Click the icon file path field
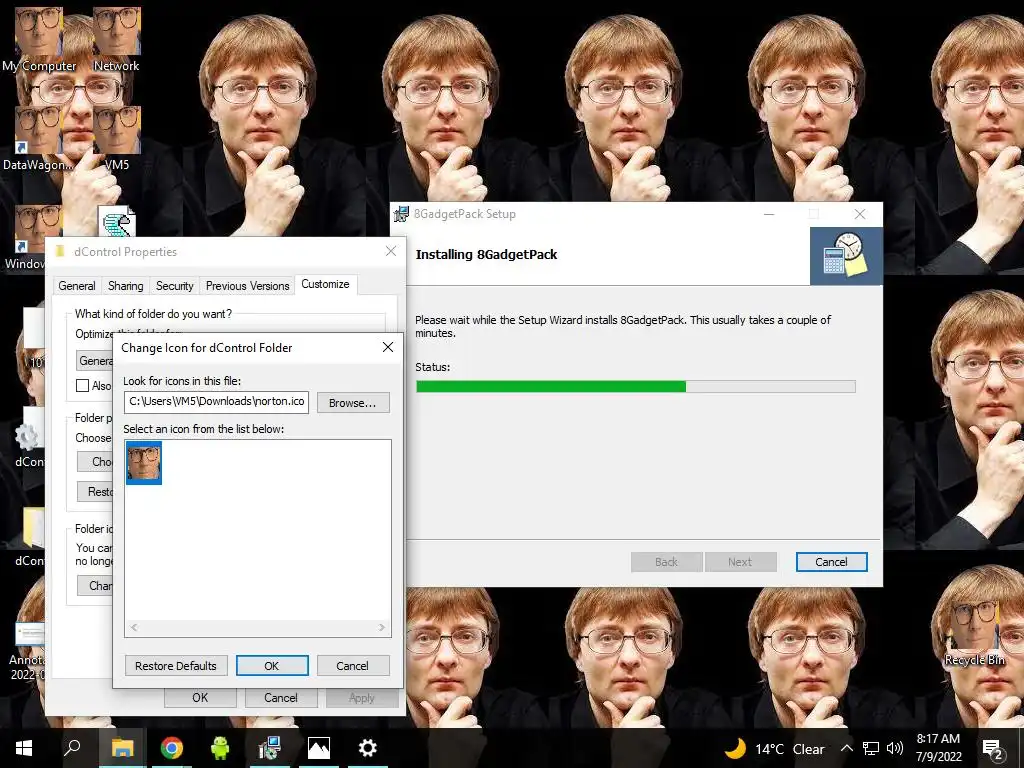The image size is (1024, 768). [216, 402]
